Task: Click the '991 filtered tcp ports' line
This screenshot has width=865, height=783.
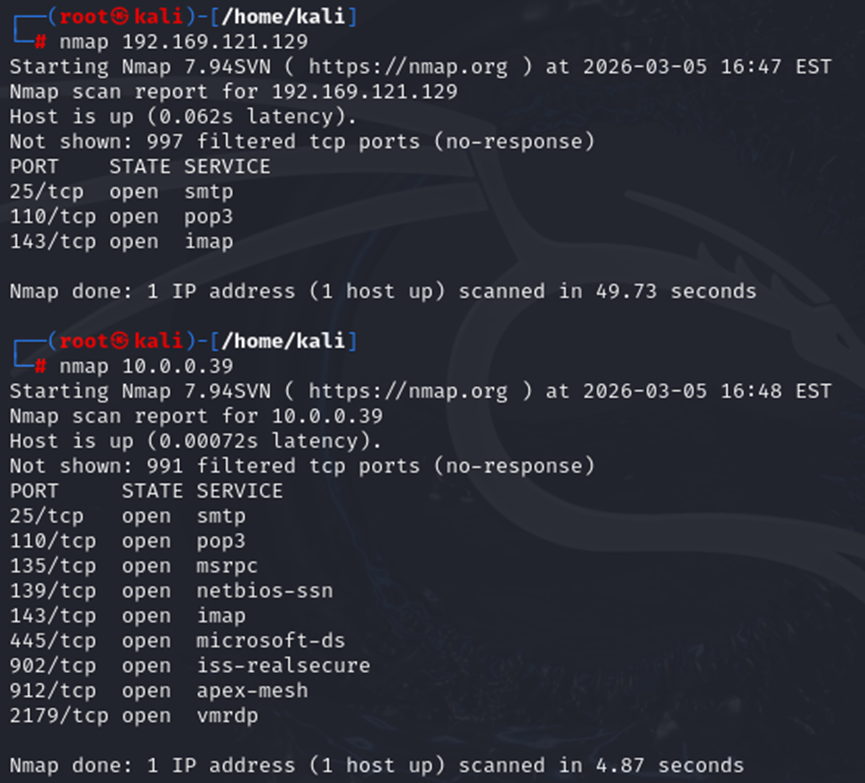Action: (302, 466)
